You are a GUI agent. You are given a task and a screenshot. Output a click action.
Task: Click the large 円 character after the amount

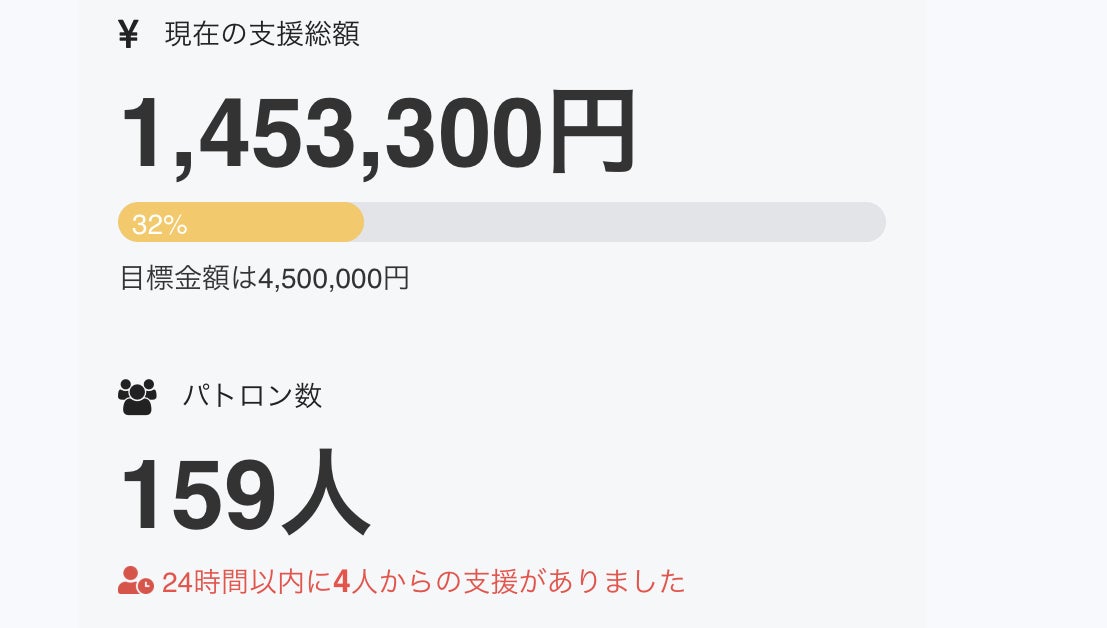(592, 134)
